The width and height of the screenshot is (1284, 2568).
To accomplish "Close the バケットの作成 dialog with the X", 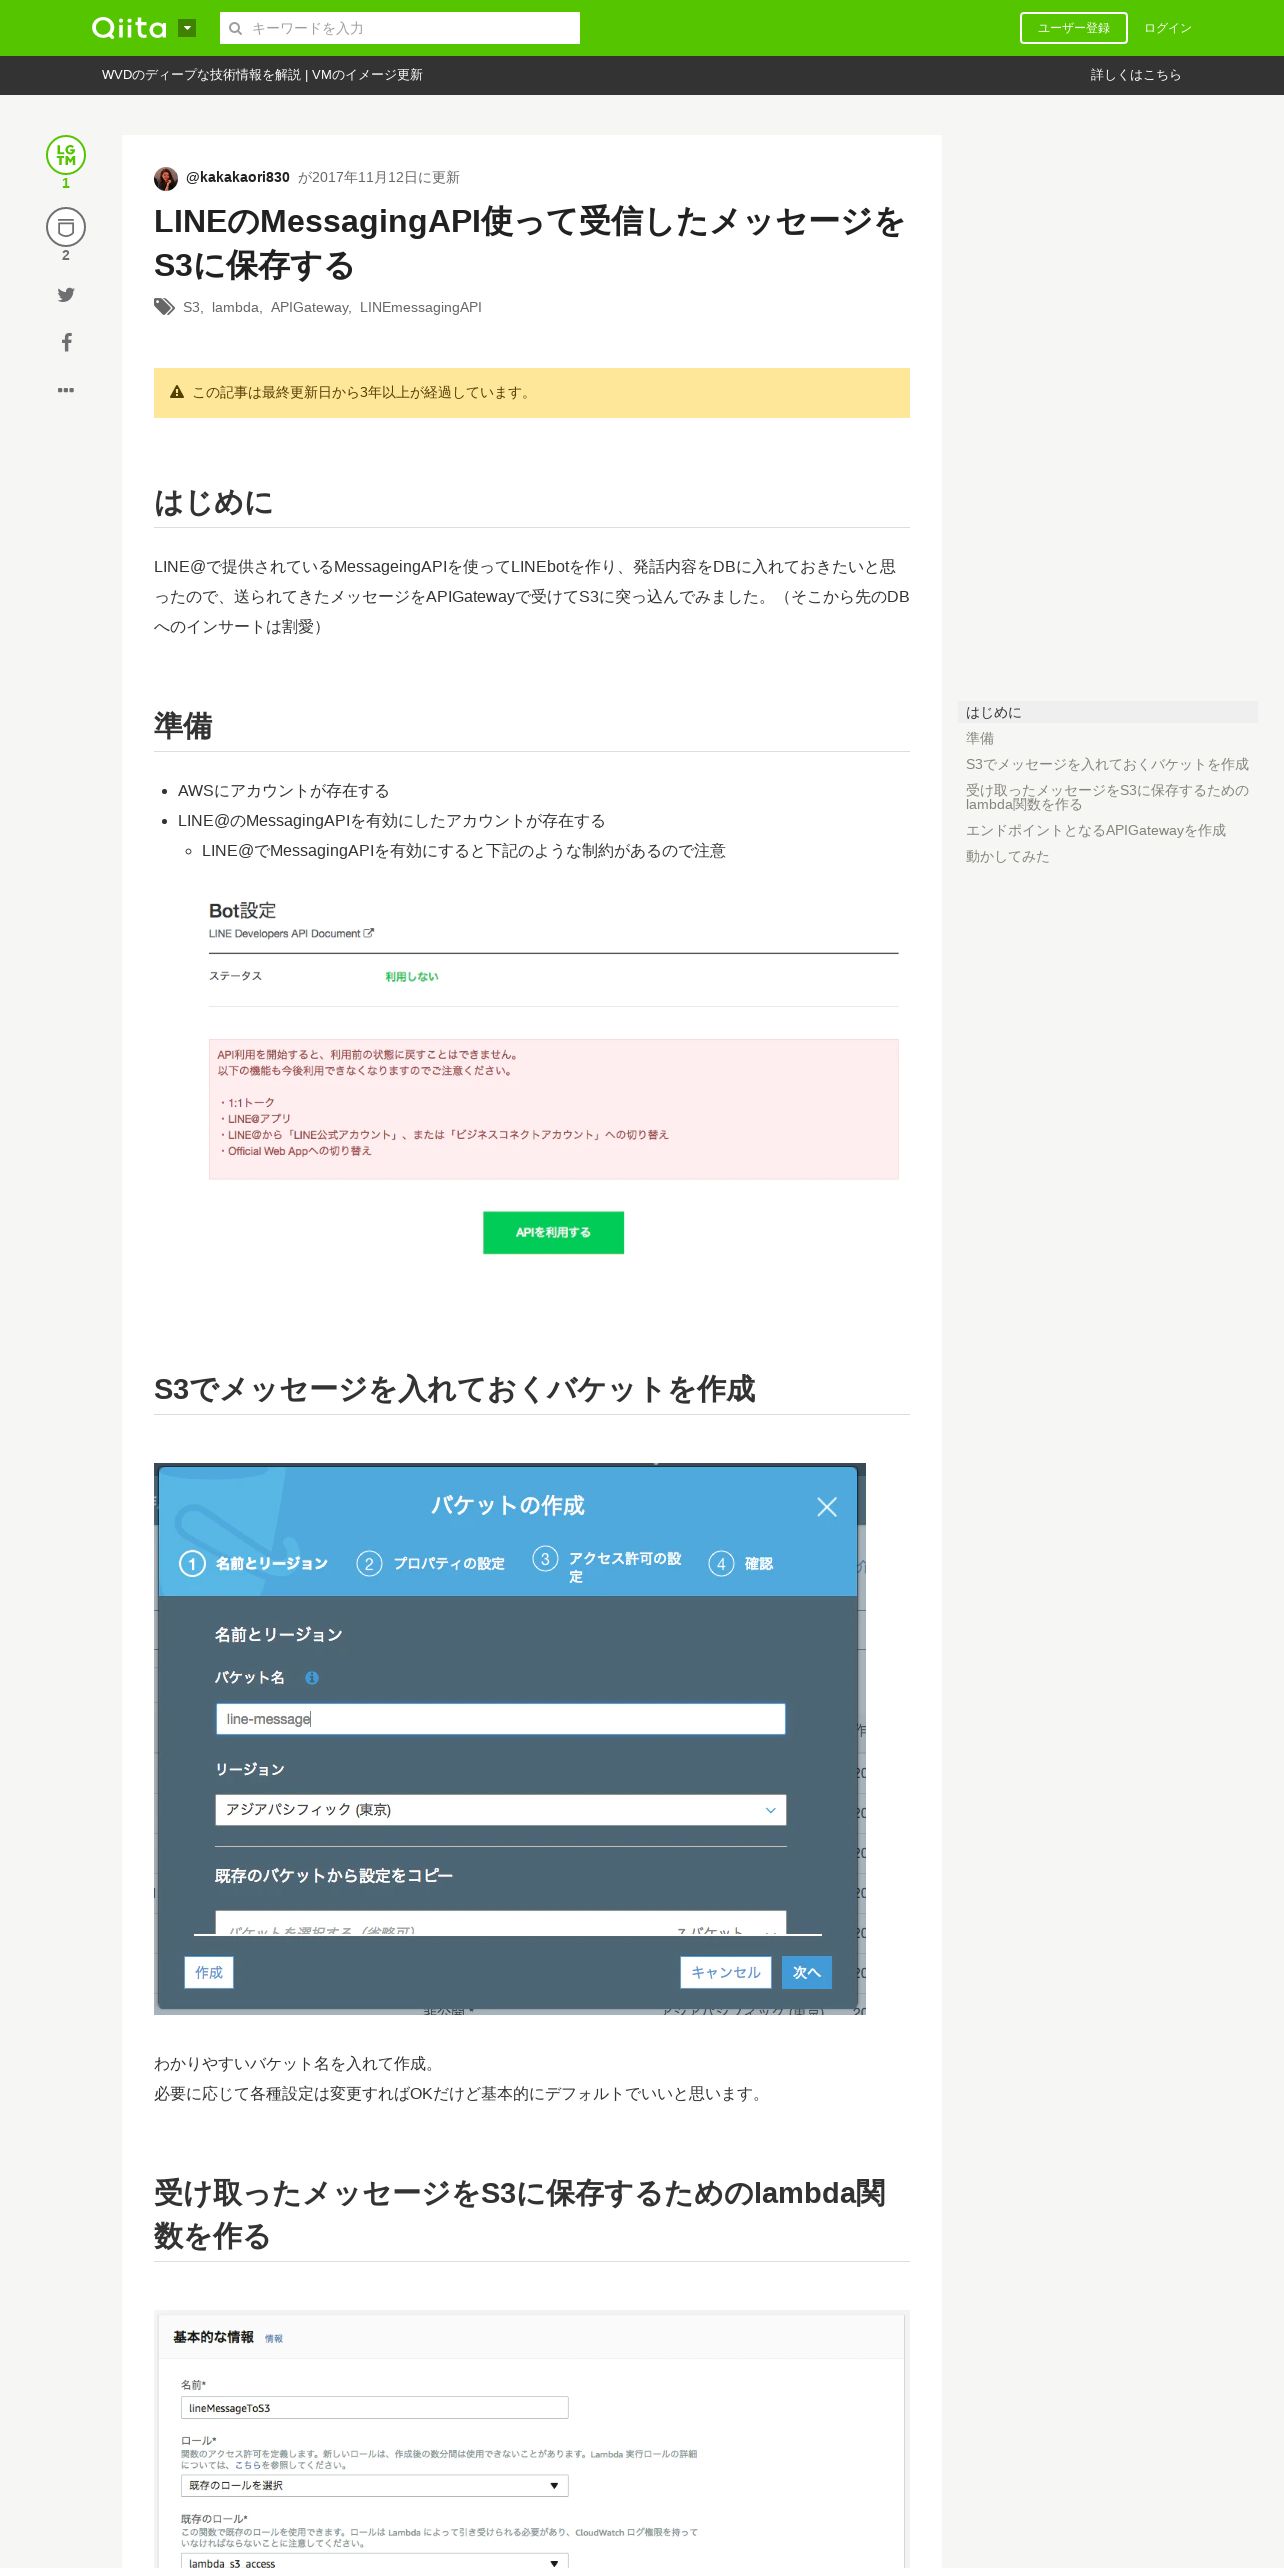I will pyautogui.click(x=827, y=1507).
